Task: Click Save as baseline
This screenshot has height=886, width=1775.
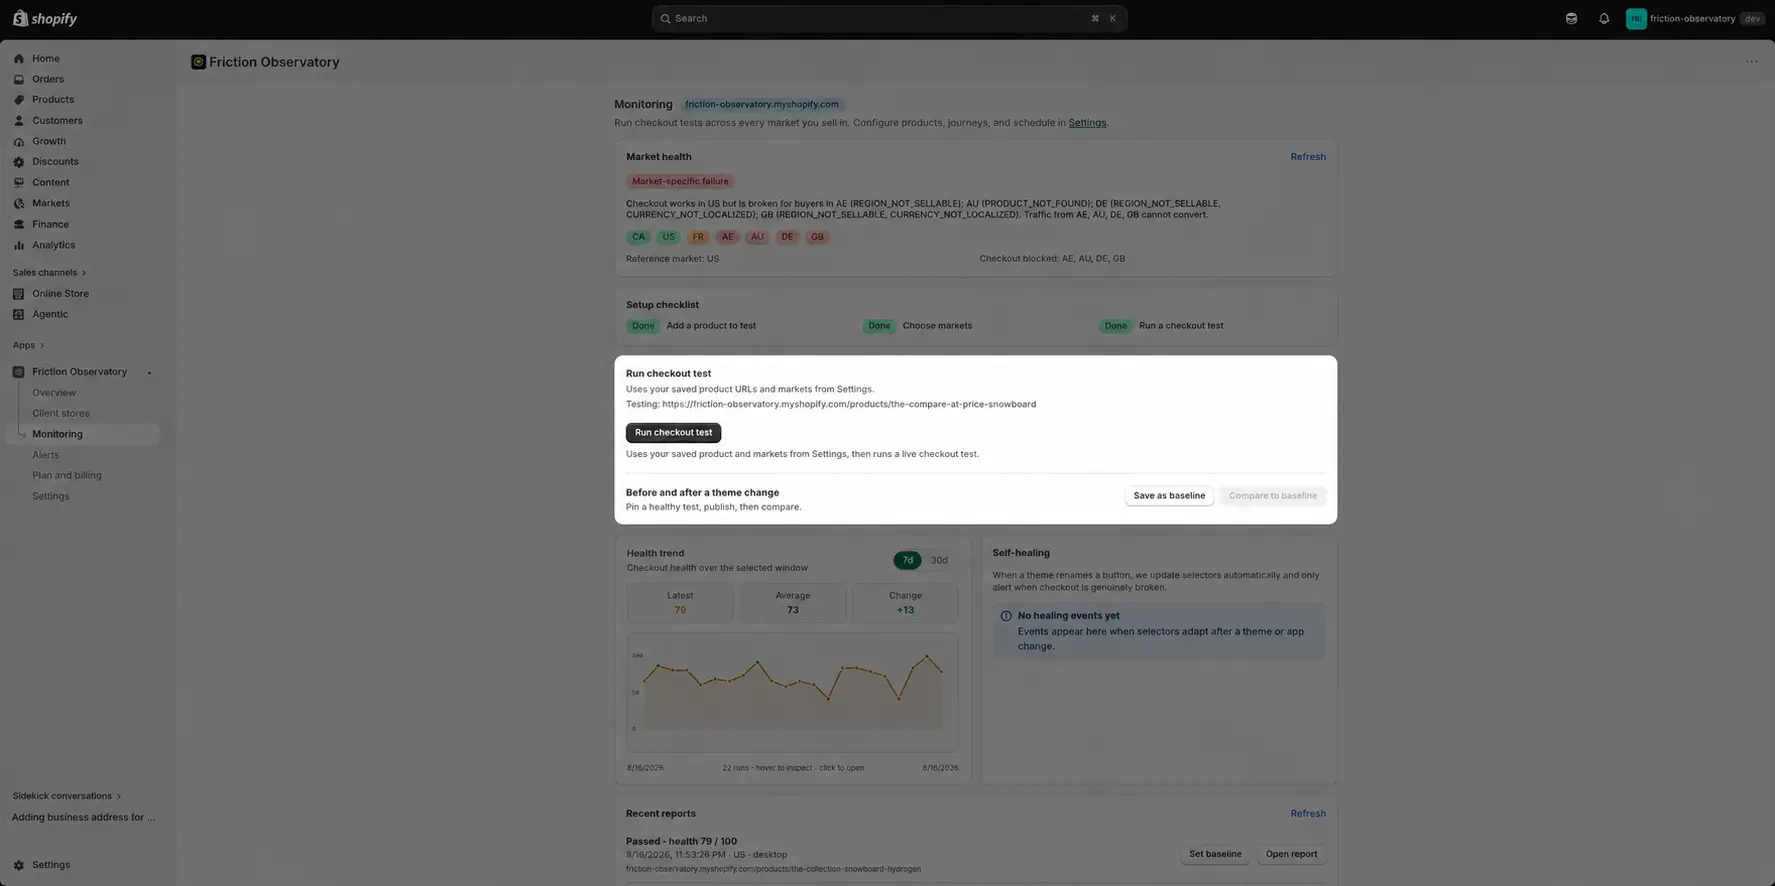Action: [x=1169, y=496]
